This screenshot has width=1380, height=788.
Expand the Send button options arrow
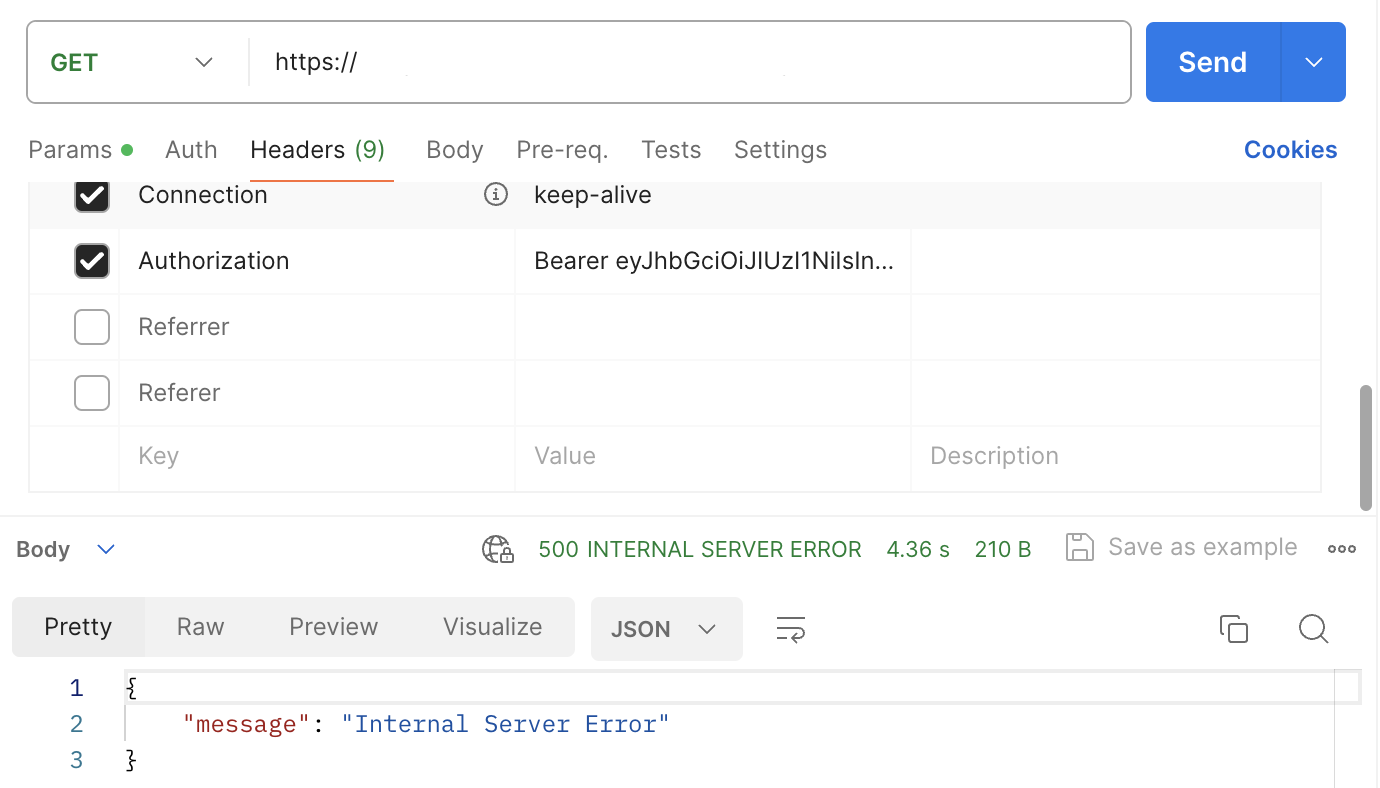click(1314, 62)
